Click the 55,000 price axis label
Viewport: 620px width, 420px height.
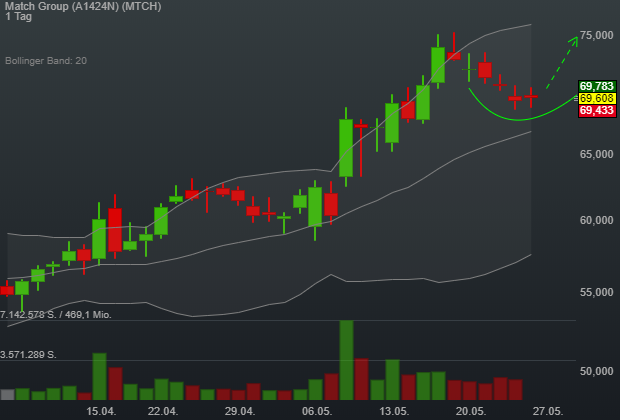click(x=597, y=292)
